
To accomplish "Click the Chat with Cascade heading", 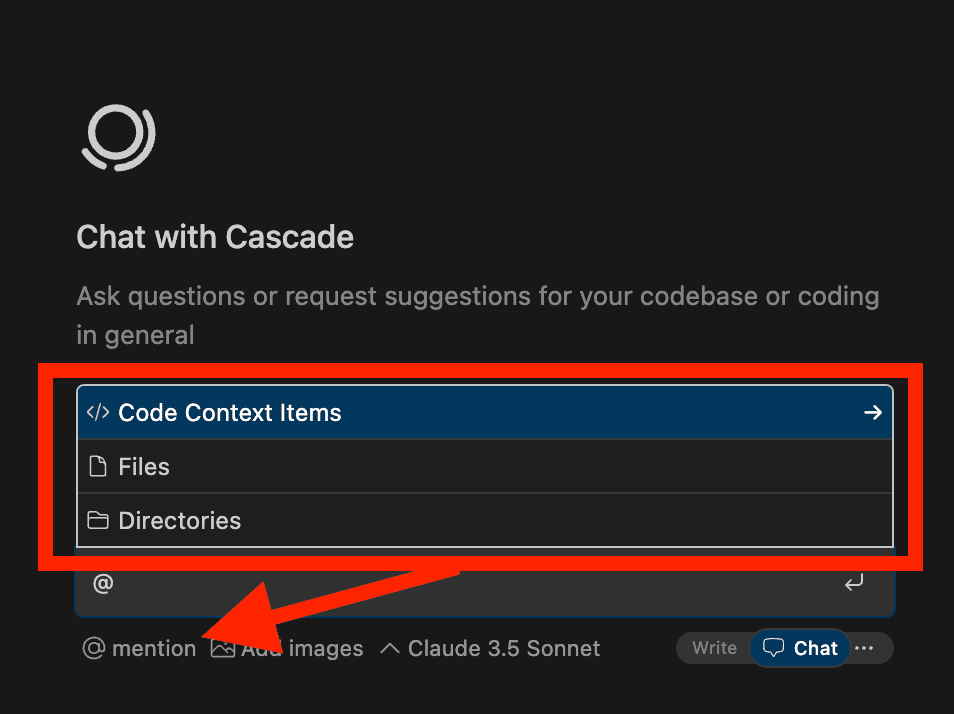I will [x=215, y=237].
